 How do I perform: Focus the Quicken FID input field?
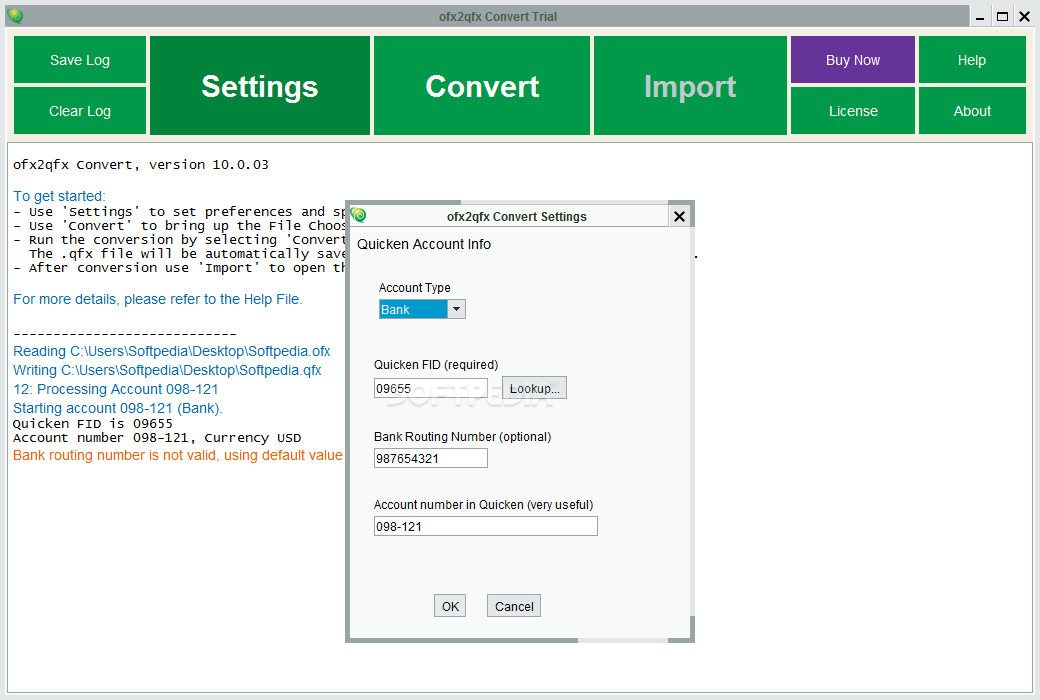430,388
